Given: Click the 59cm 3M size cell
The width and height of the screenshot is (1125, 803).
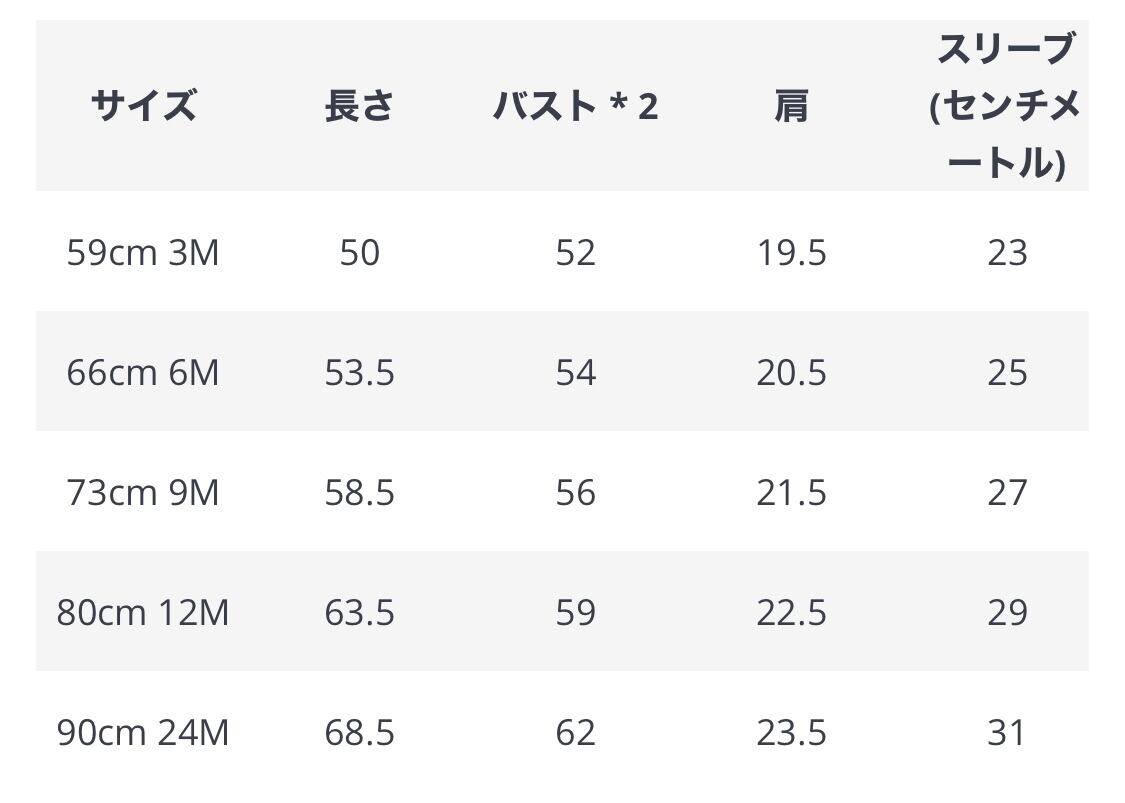Looking at the screenshot, I should point(143,253).
